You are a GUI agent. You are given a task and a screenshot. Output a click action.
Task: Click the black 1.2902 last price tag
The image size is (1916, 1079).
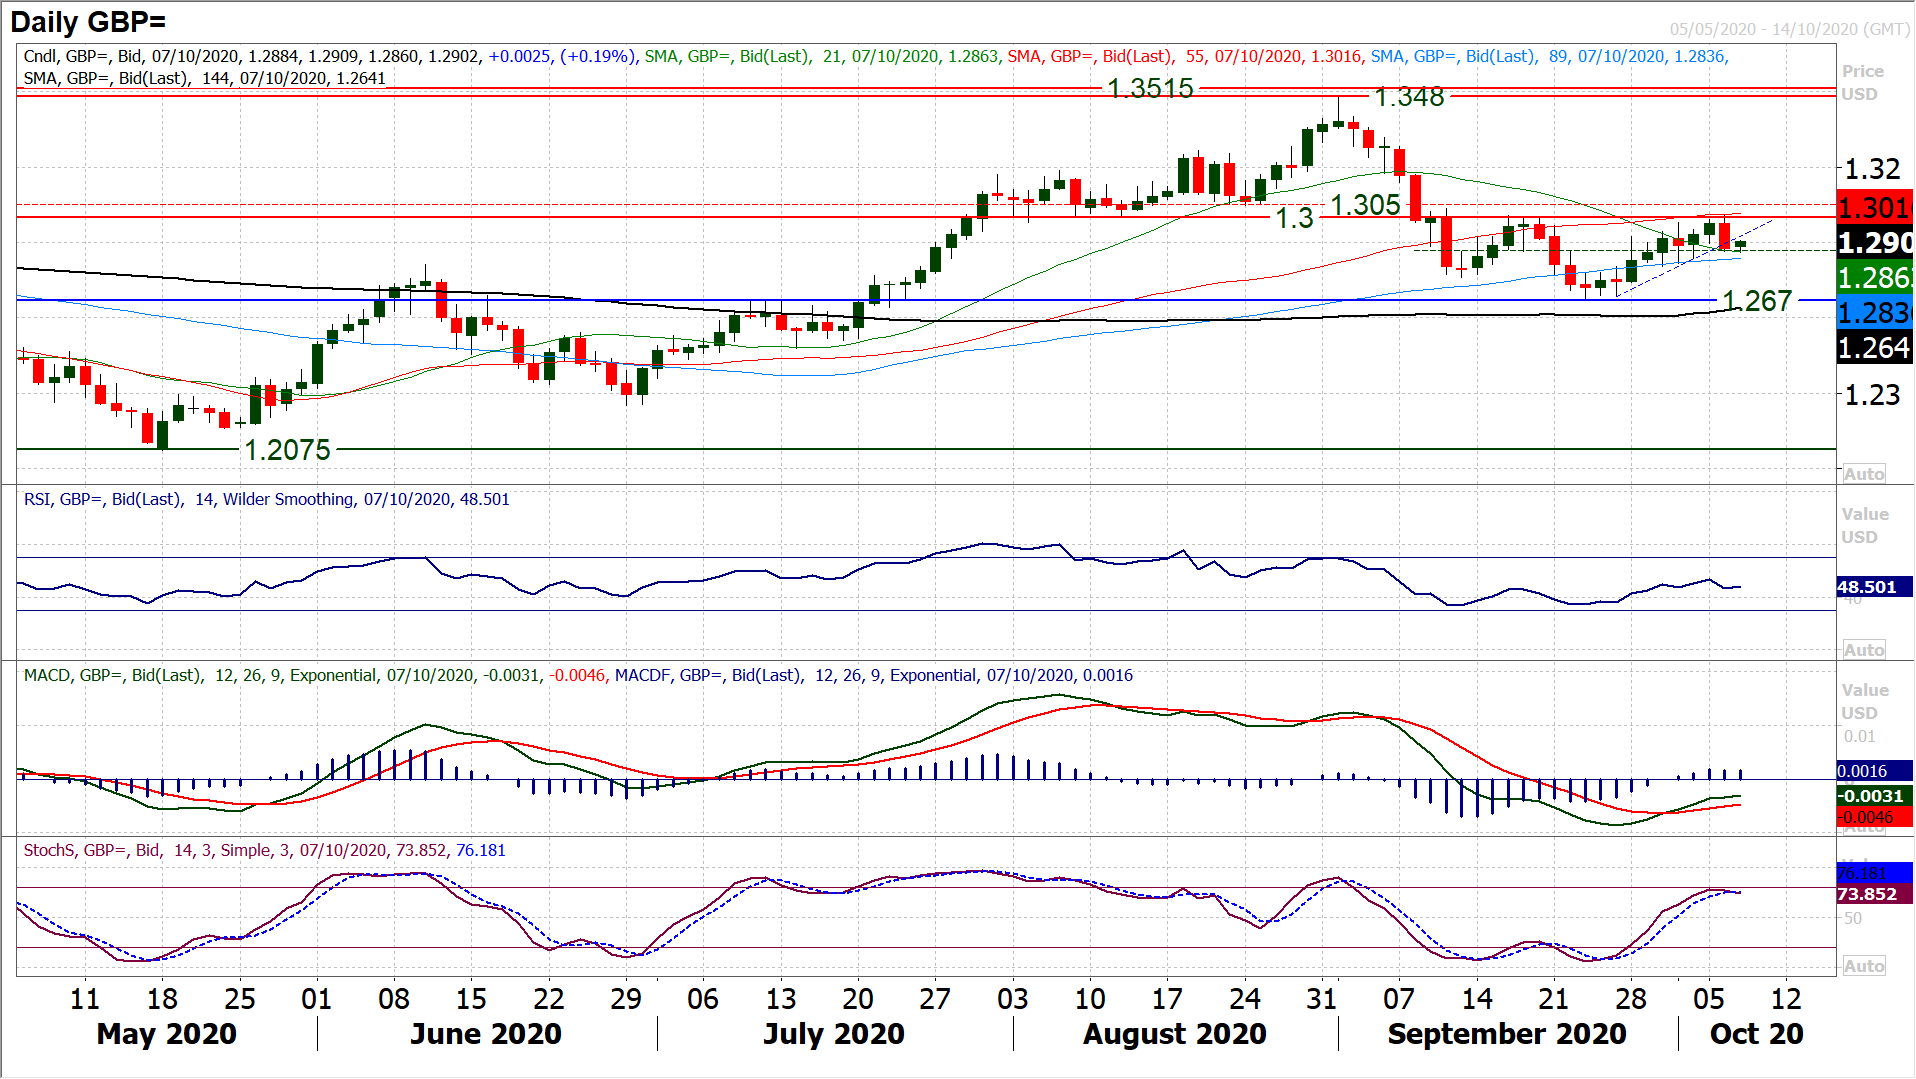pyautogui.click(x=1875, y=243)
